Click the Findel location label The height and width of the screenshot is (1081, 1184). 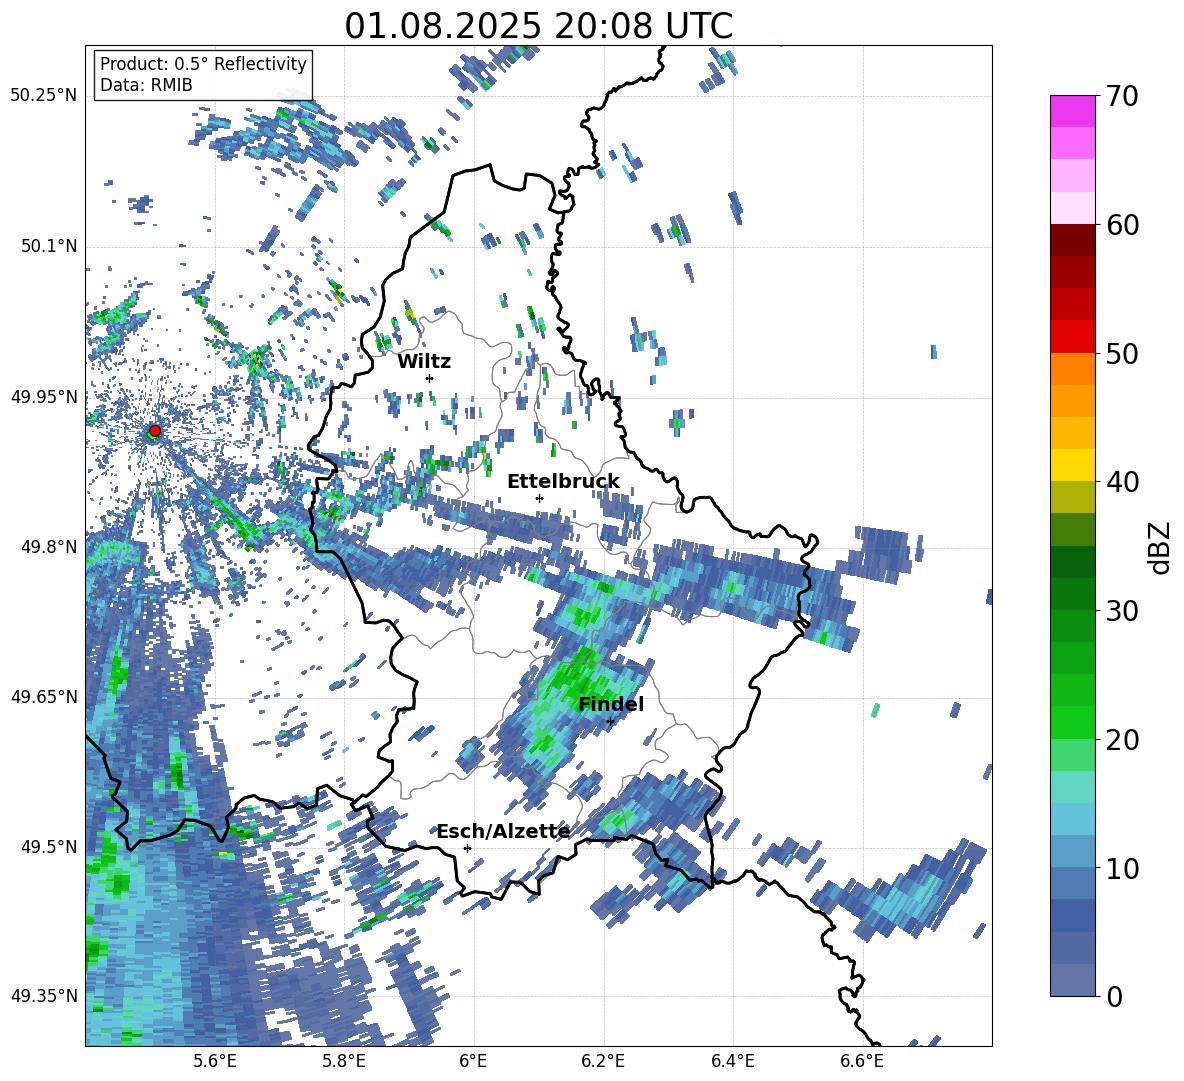pyautogui.click(x=611, y=704)
